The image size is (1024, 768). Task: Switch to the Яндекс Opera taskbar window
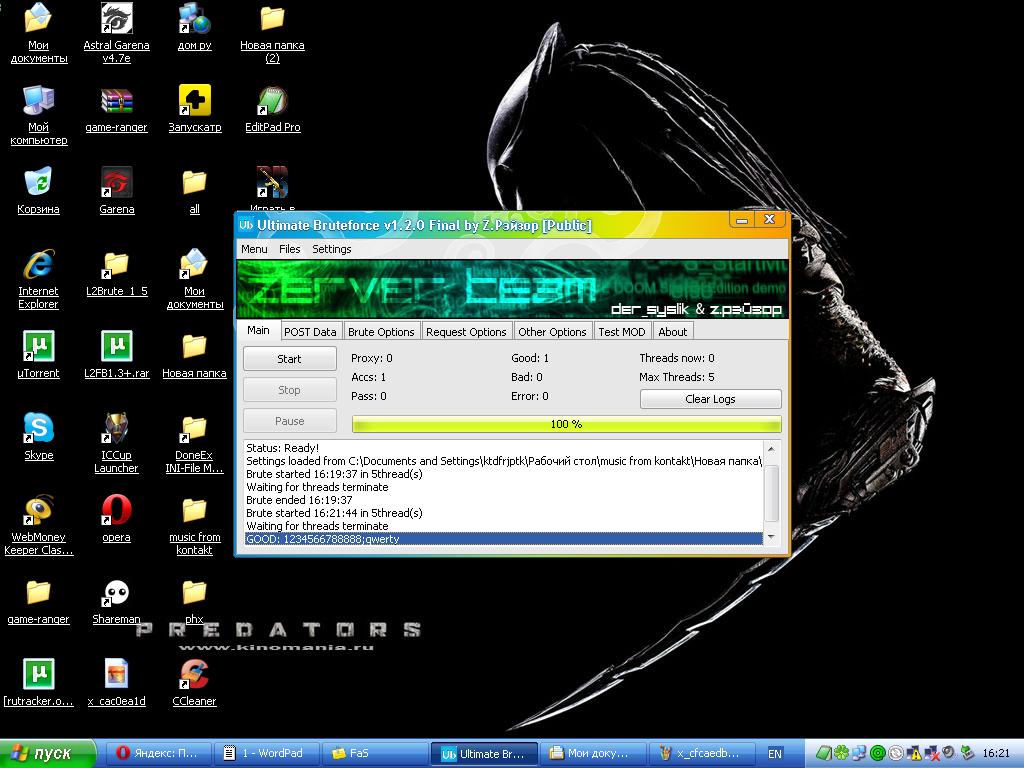point(161,753)
